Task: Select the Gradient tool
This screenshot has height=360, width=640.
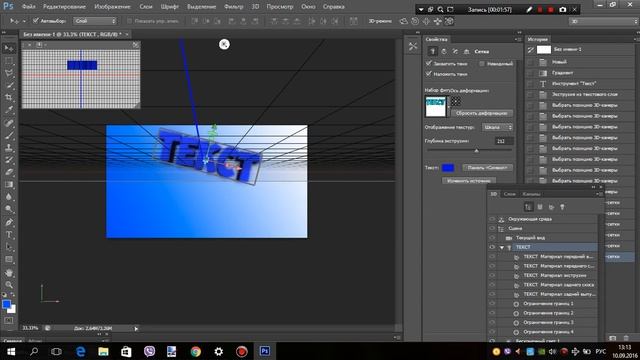Action: tap(9, 184)
